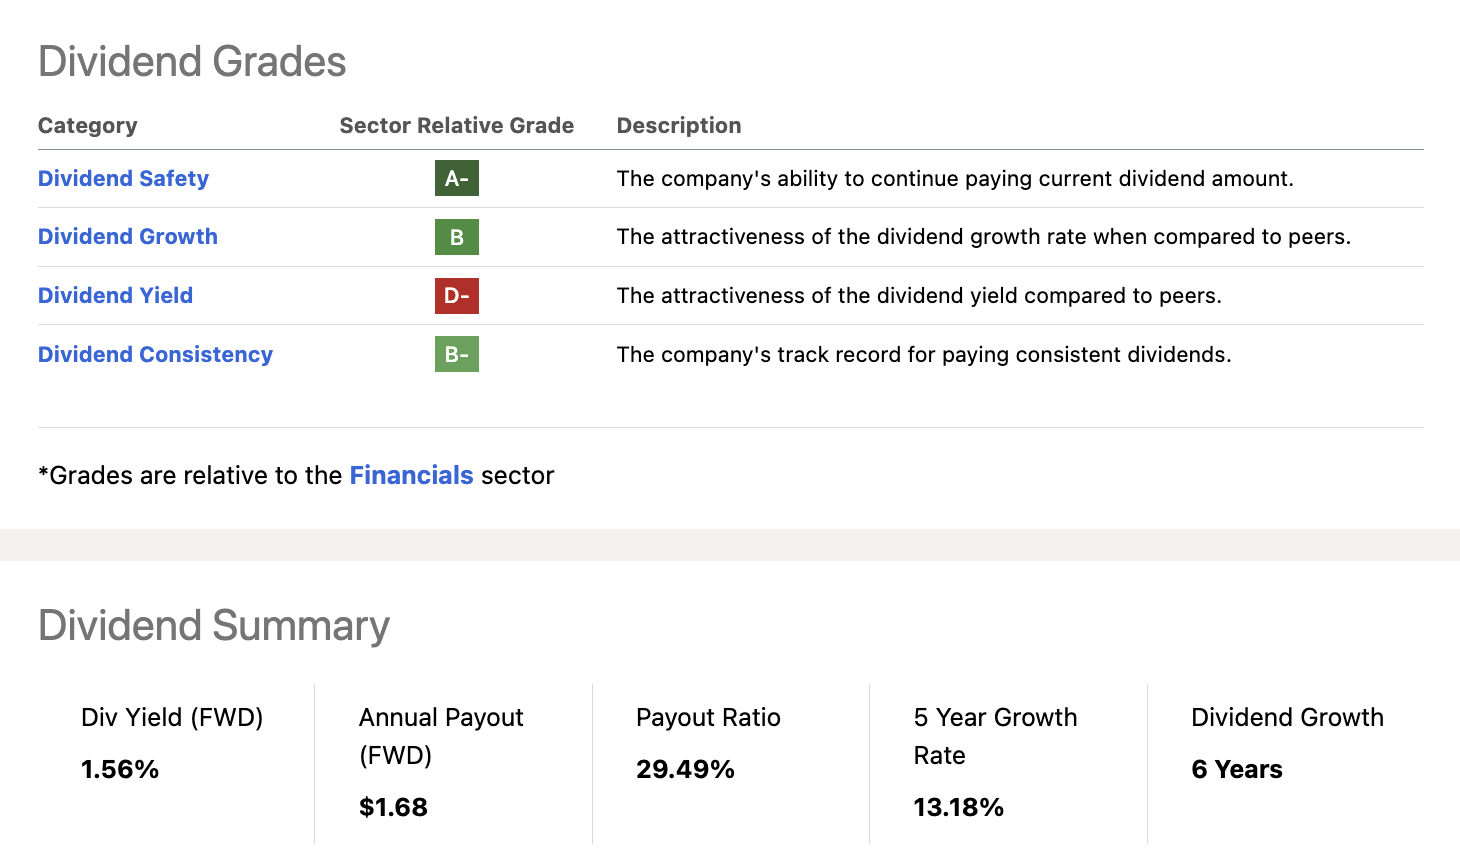Click the Description column header
This screenshot has width=1460, height=864.
click(x=679, y=125)
